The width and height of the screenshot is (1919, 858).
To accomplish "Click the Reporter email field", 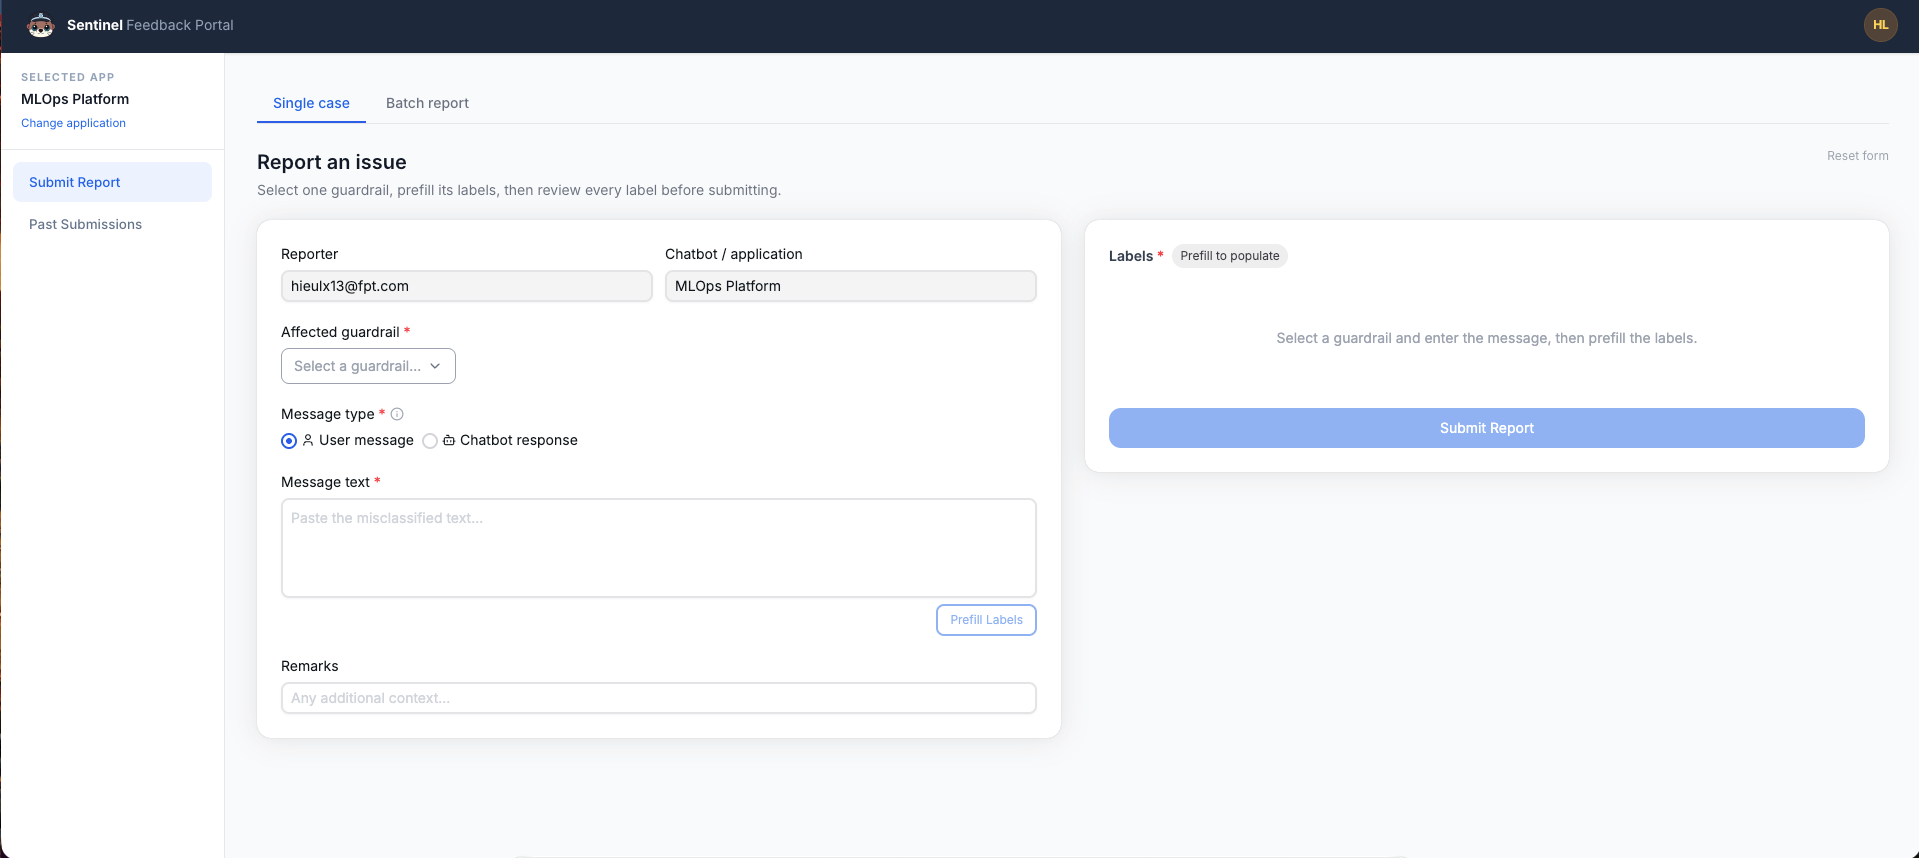I will [x=466, y=286].
